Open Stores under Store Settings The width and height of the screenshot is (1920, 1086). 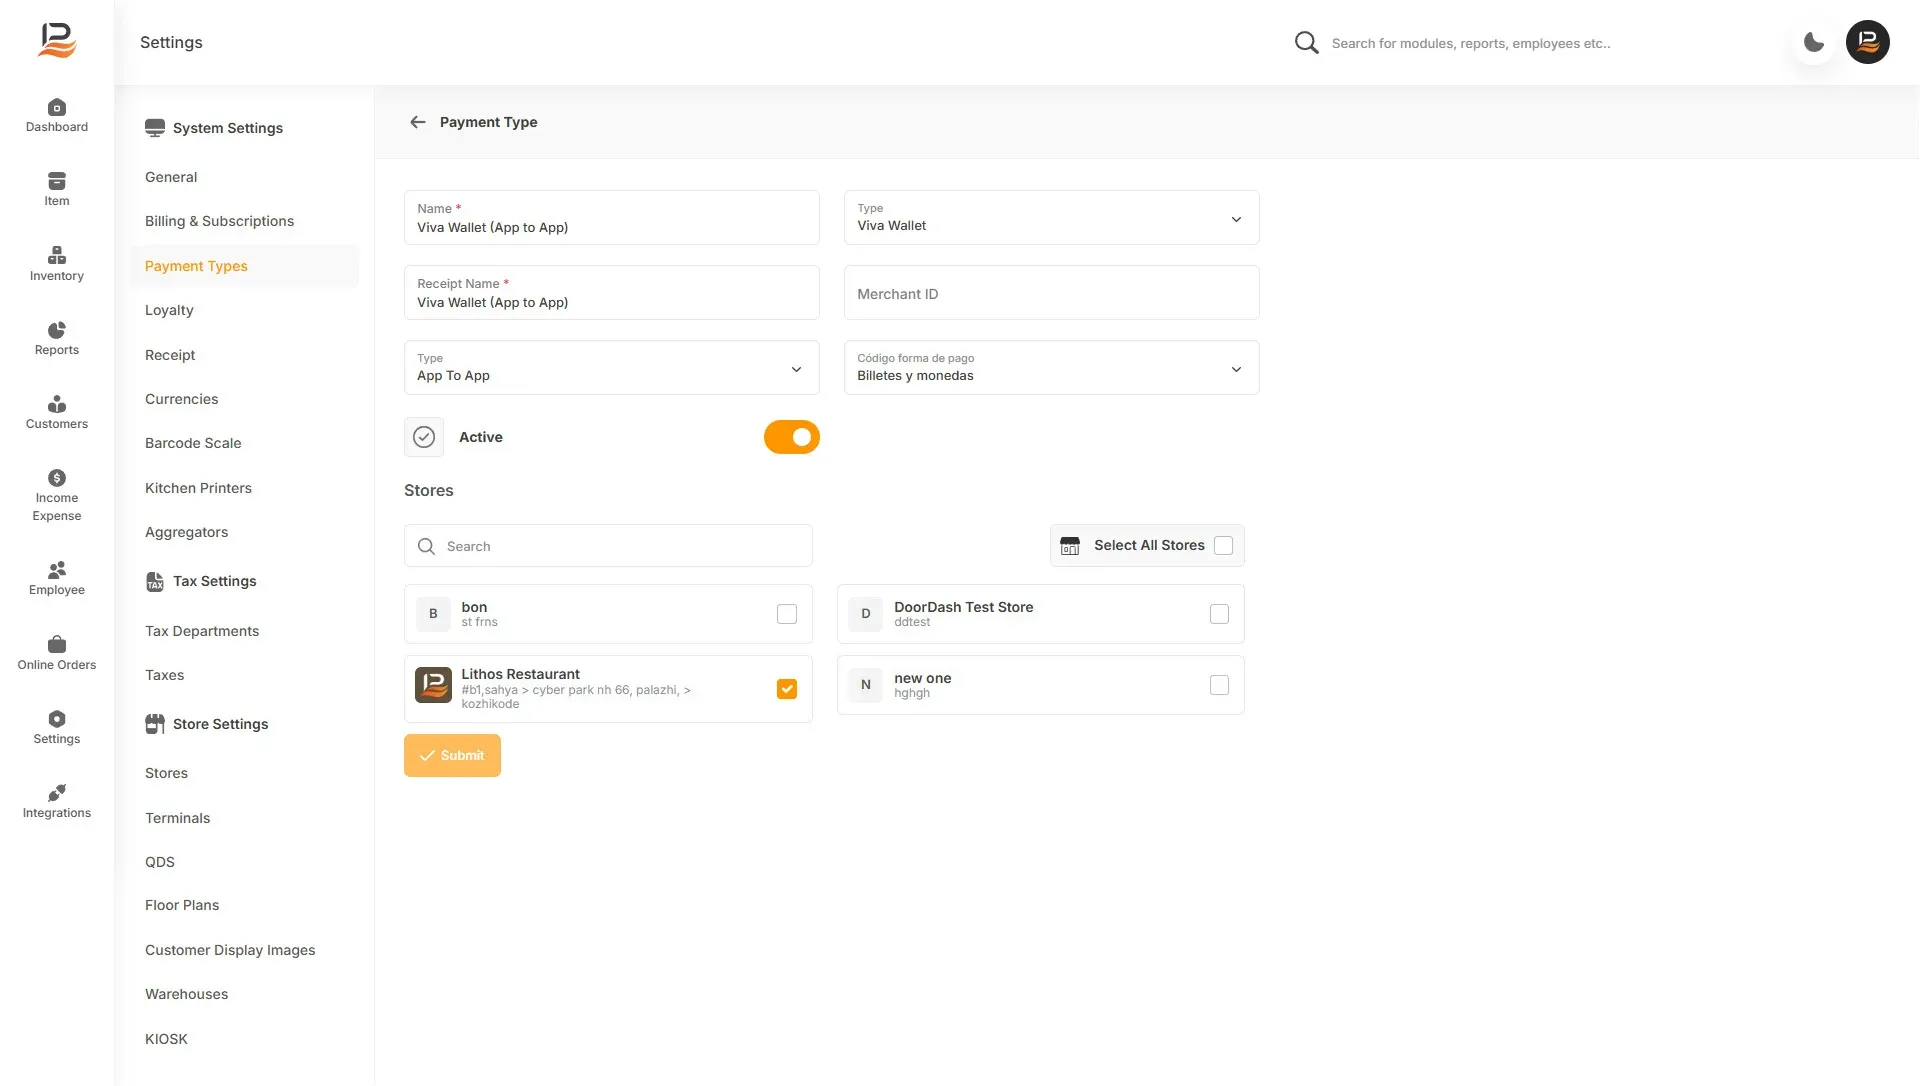coord(166,773)
